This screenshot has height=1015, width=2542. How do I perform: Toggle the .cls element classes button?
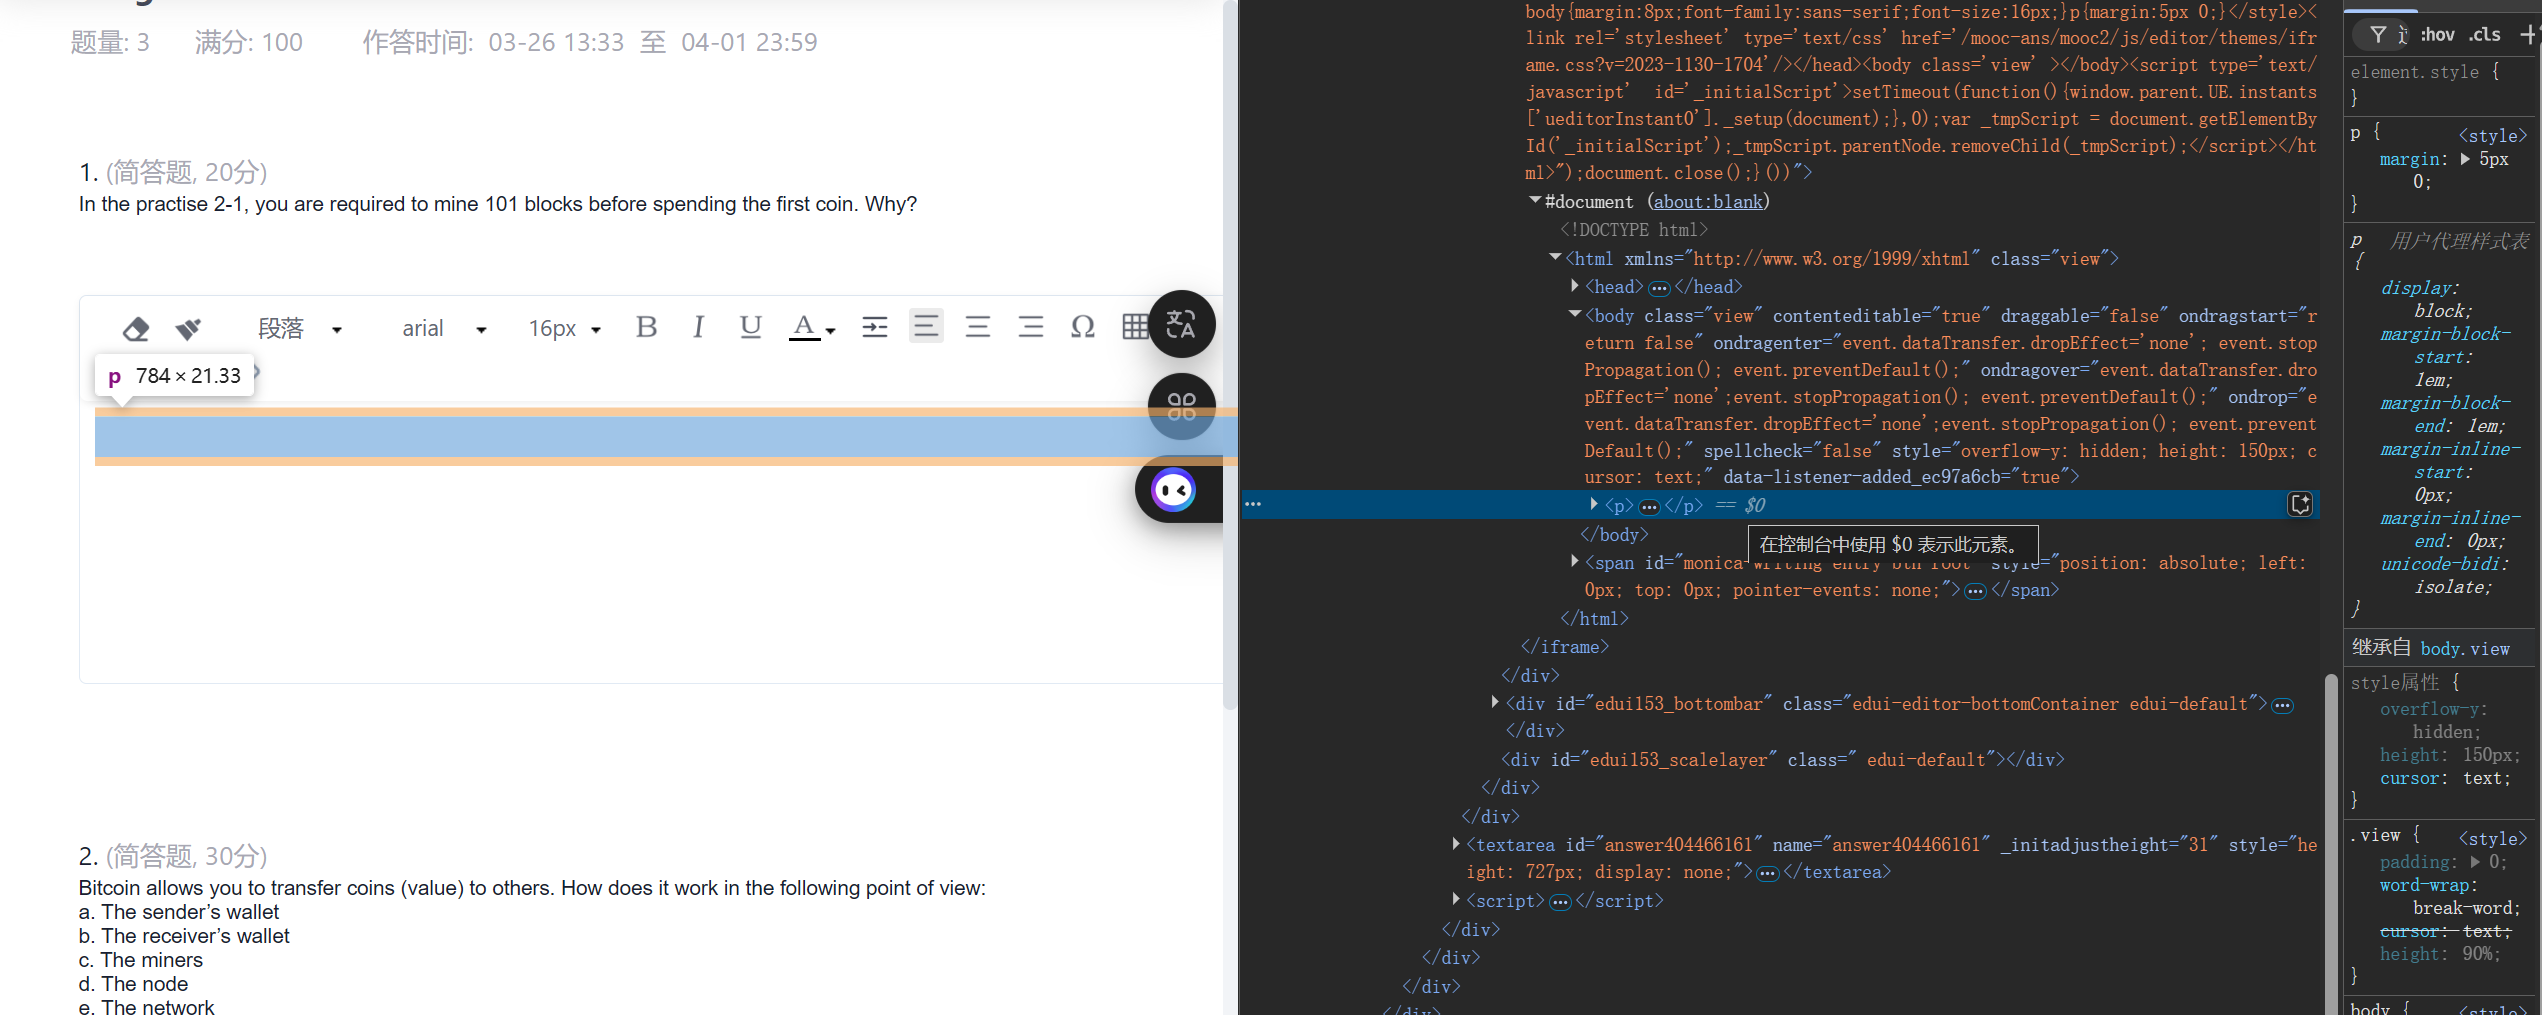(2485, 35)
